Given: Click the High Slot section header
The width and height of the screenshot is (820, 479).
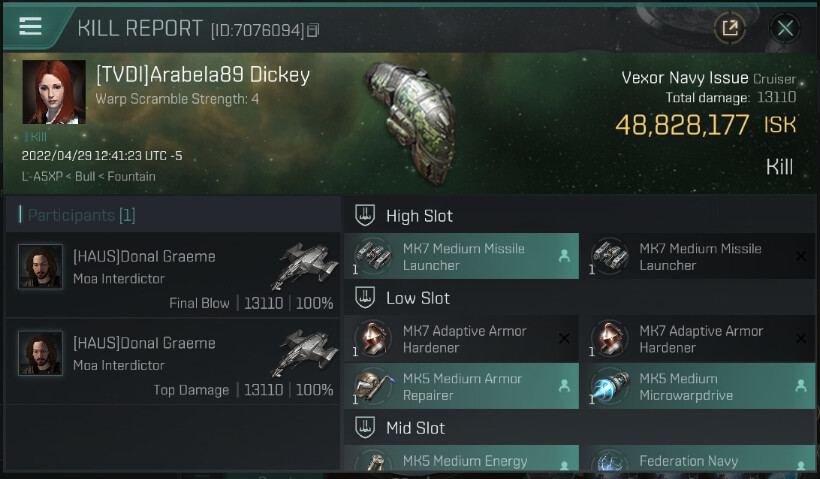Looking at the screenshot, I should click(419, 215).
